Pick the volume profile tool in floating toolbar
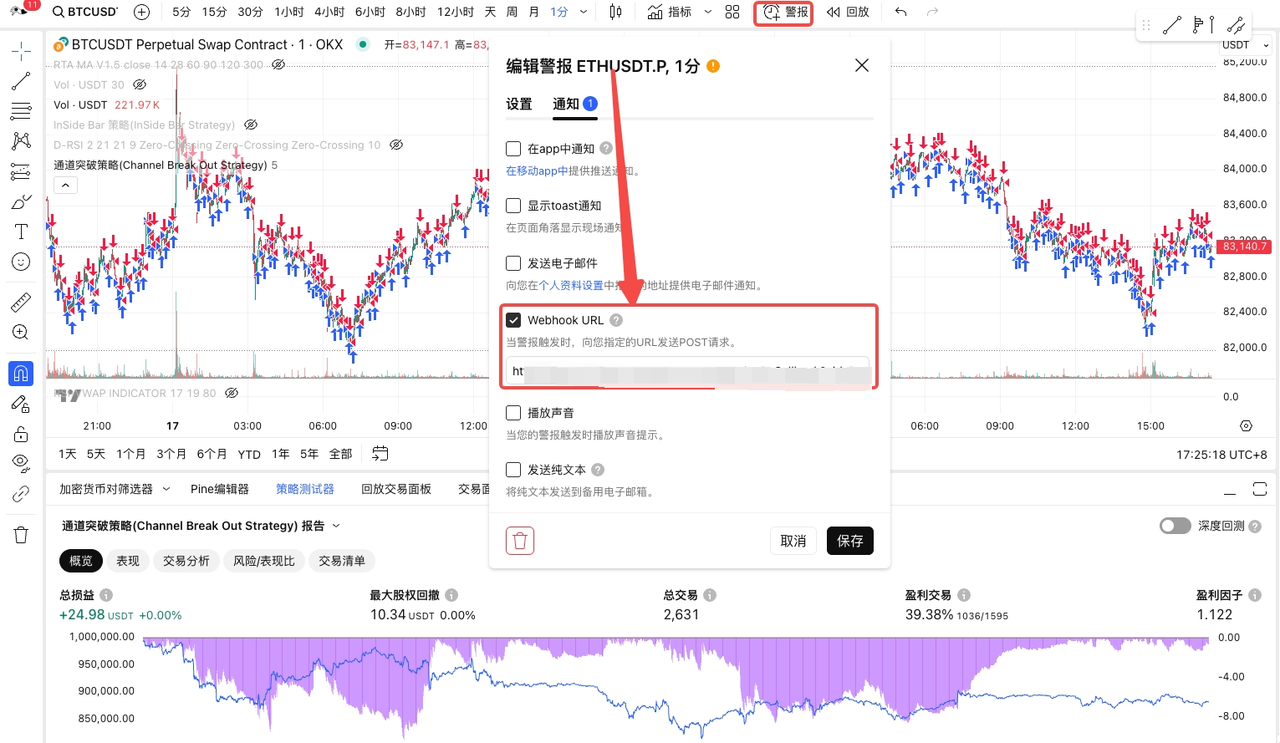This screenshot has width=1280, height=743. (x=1204, y=26)
